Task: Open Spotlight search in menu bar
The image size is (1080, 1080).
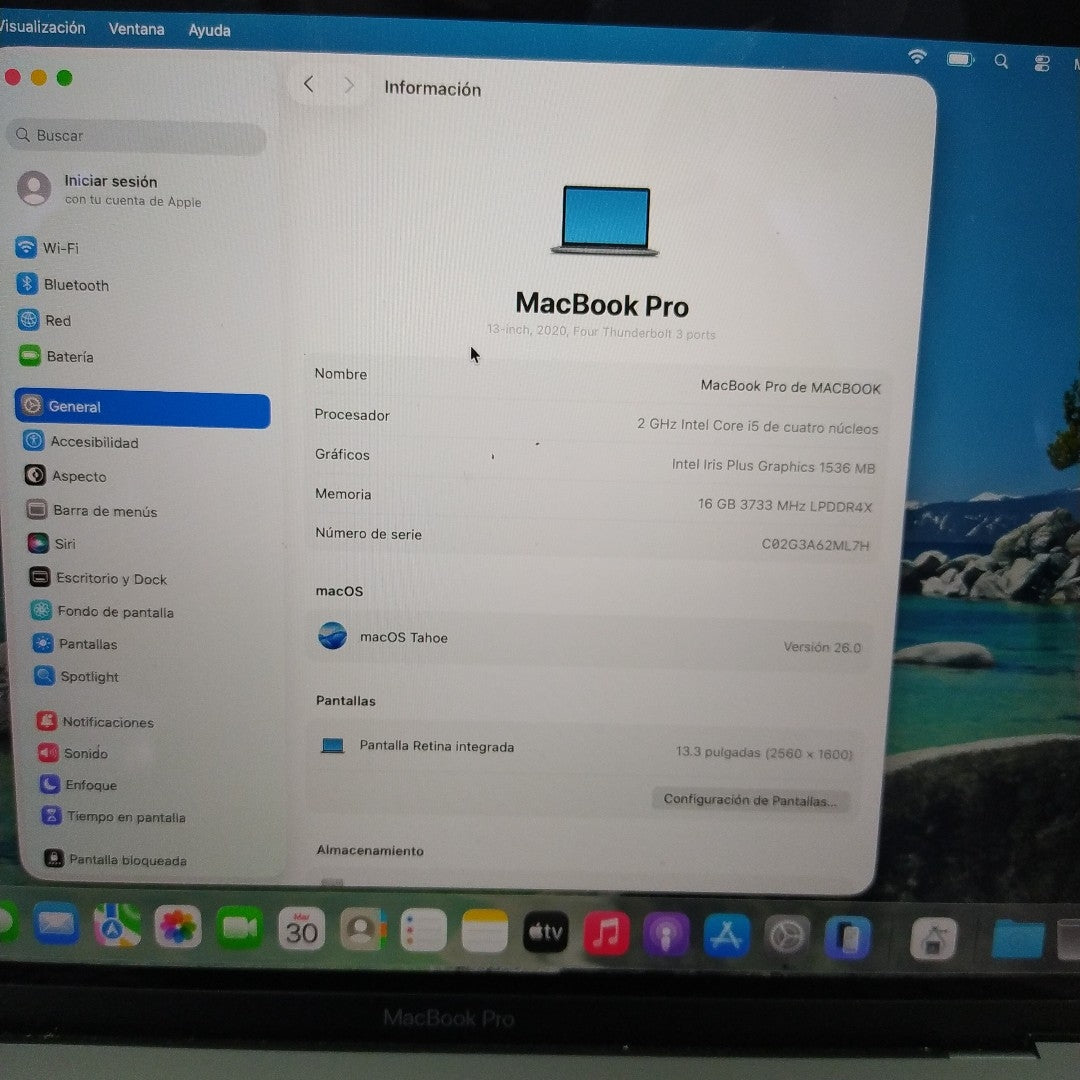Action: point(1001,61)
